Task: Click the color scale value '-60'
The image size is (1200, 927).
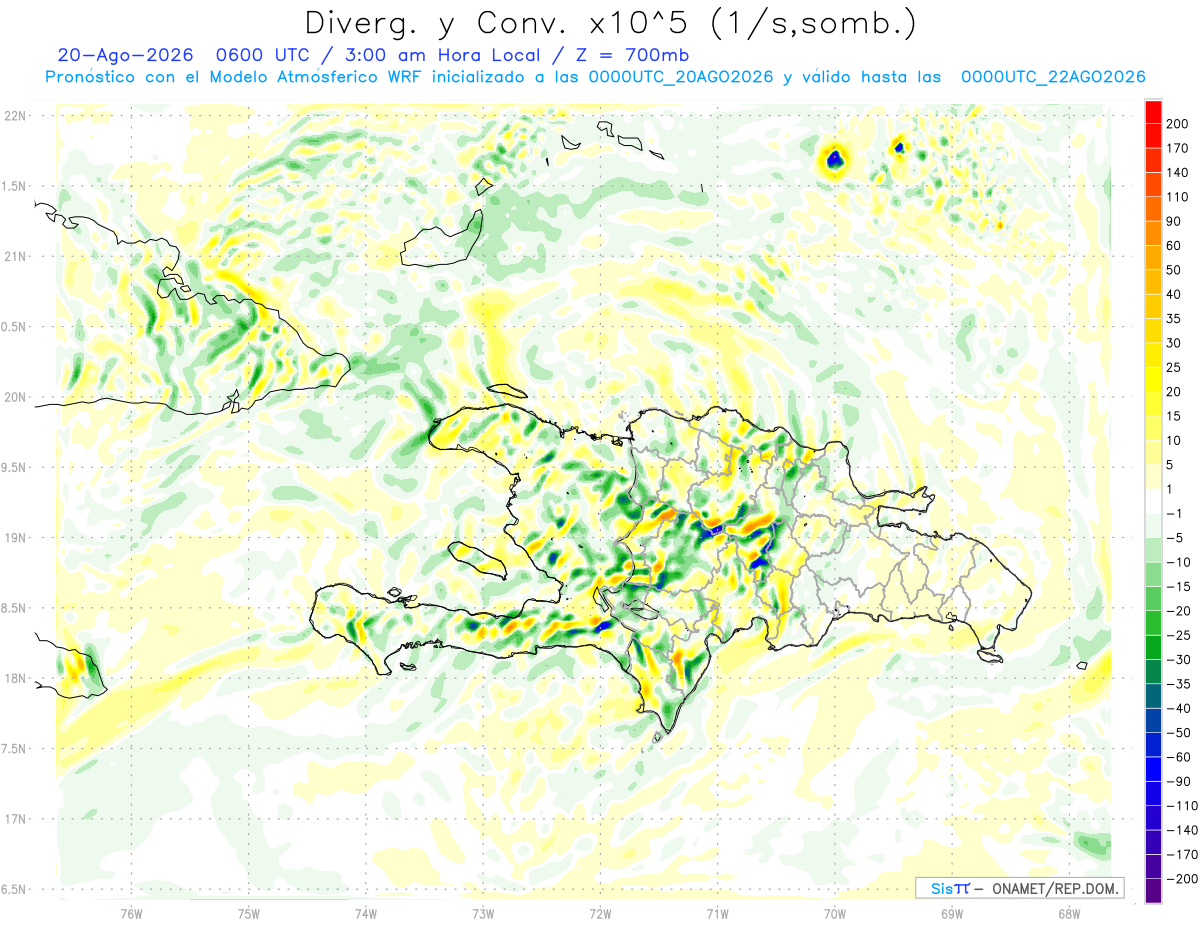Action: pos(1180,757)
